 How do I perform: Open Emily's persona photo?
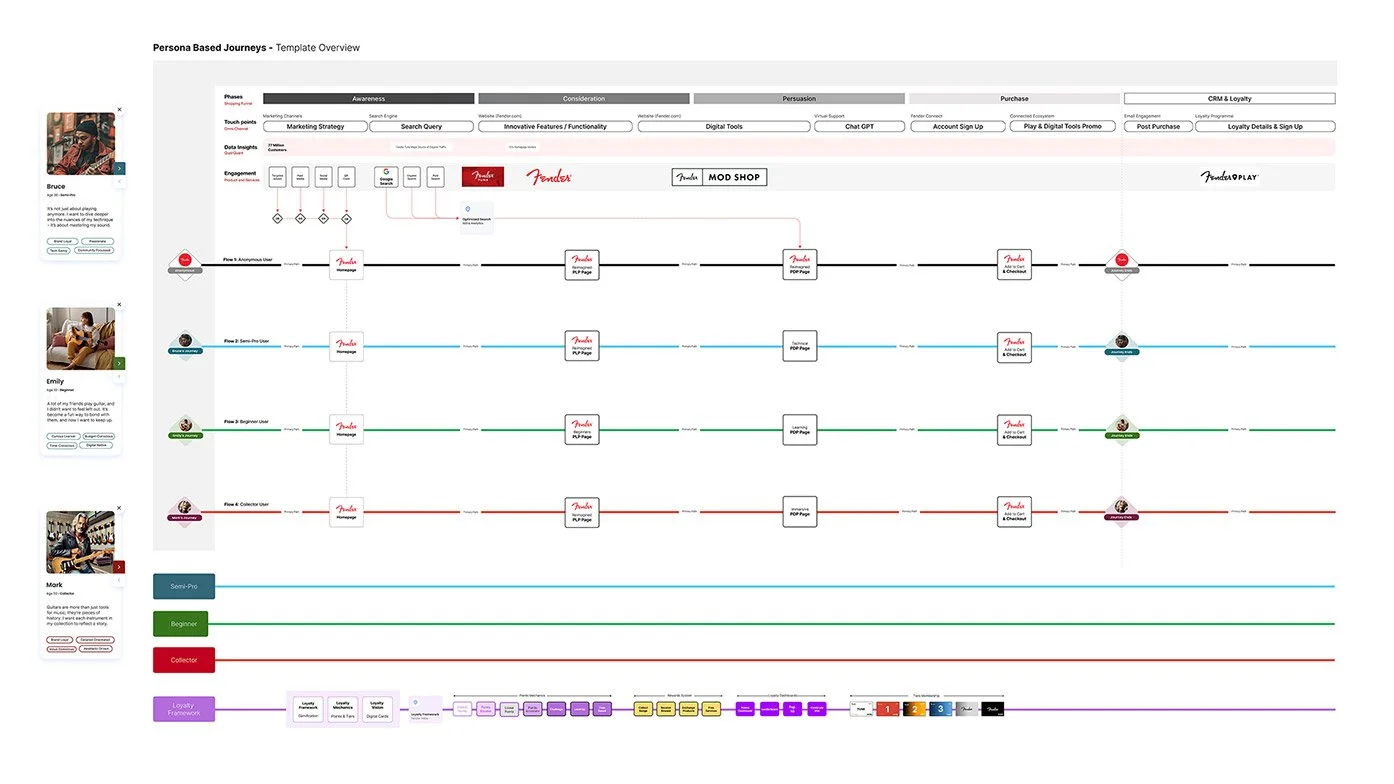click(x=80, y=339)
